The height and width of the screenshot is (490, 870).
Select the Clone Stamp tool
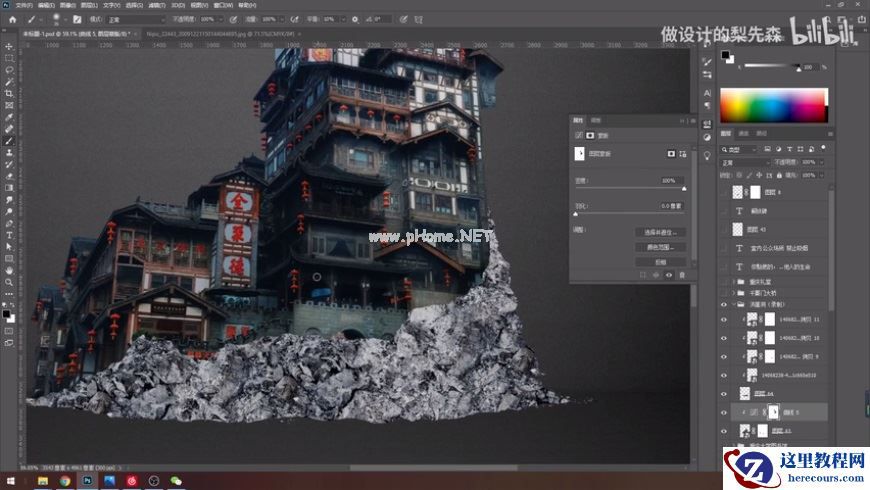tap(9, 153)
